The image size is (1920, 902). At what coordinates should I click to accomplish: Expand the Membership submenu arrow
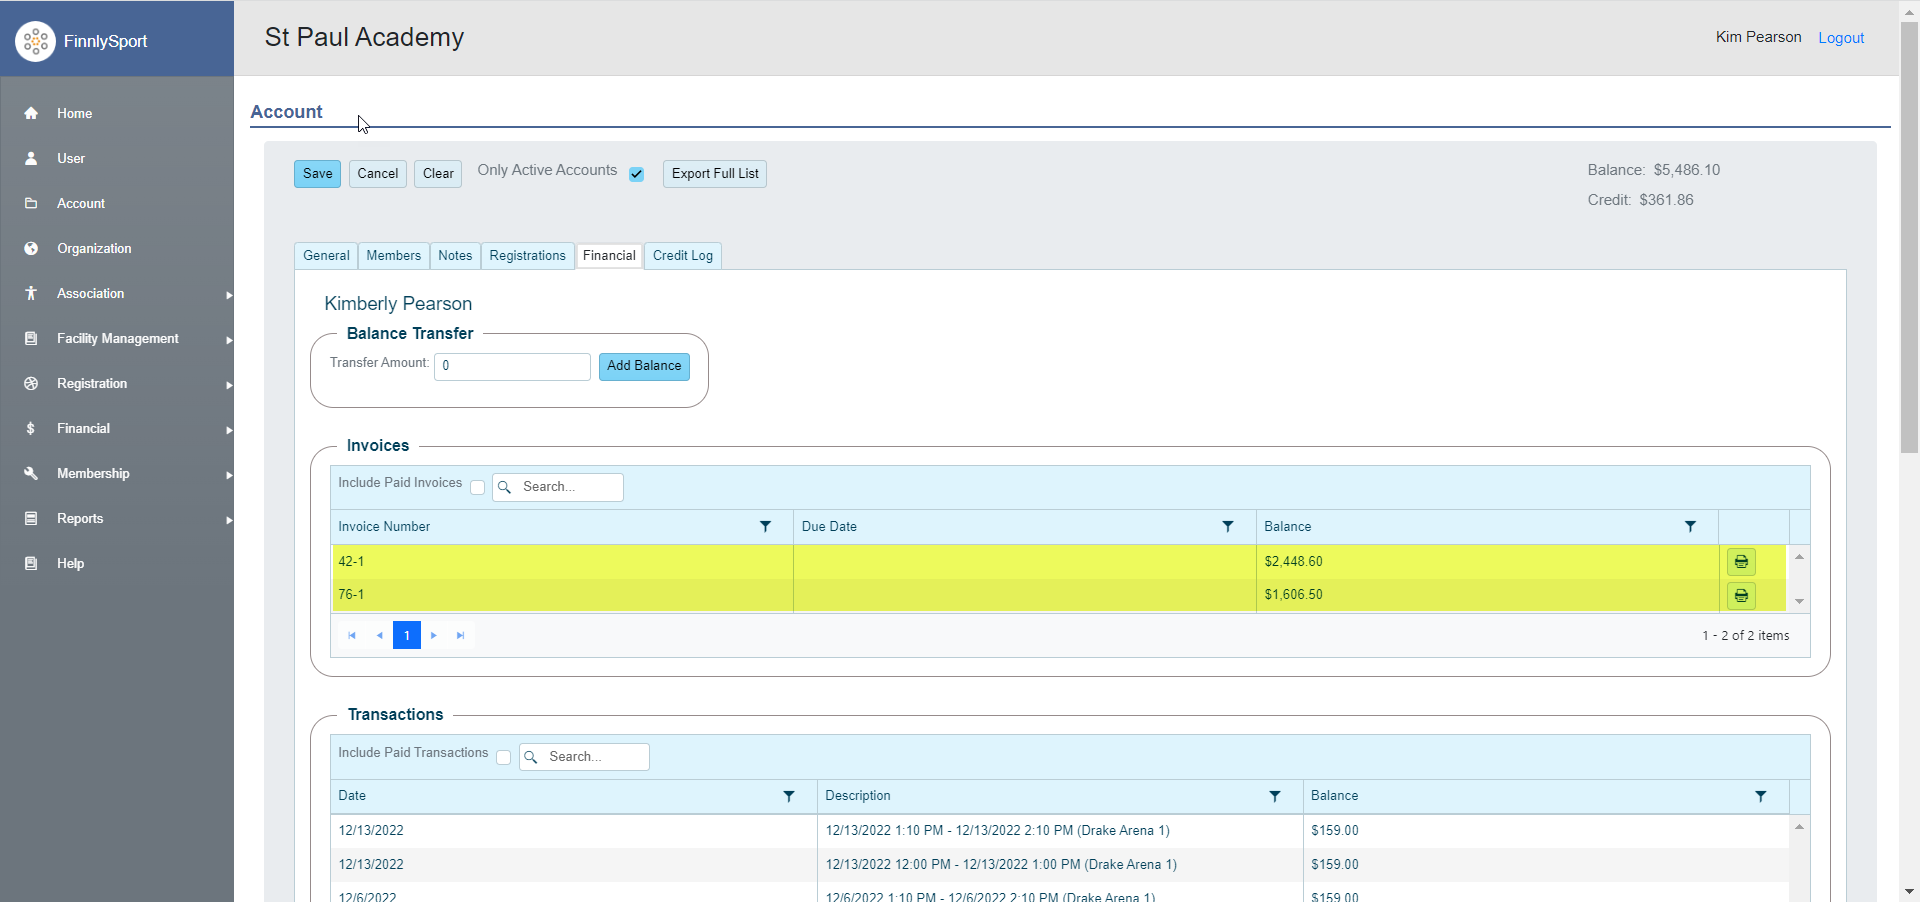coord(229,474)
